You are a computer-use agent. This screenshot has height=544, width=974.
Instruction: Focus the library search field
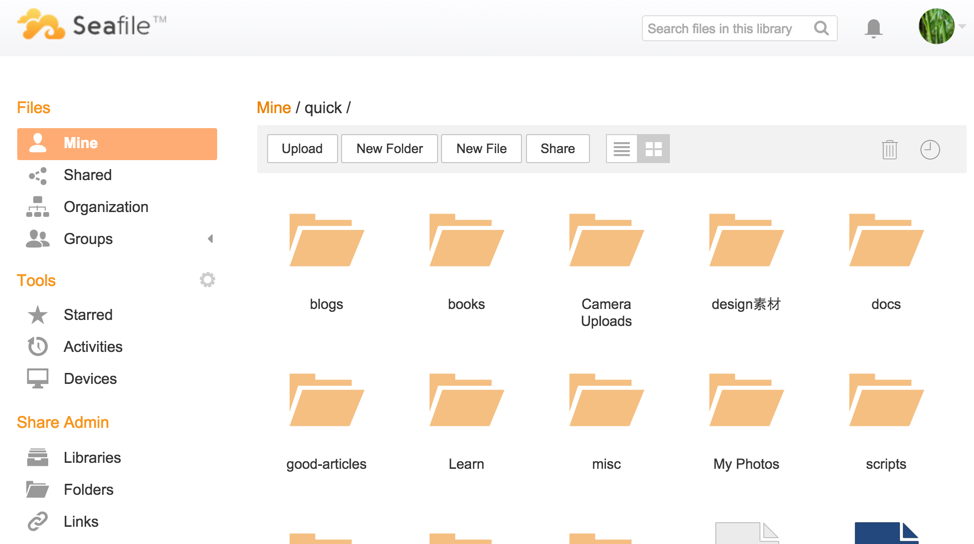739,29
